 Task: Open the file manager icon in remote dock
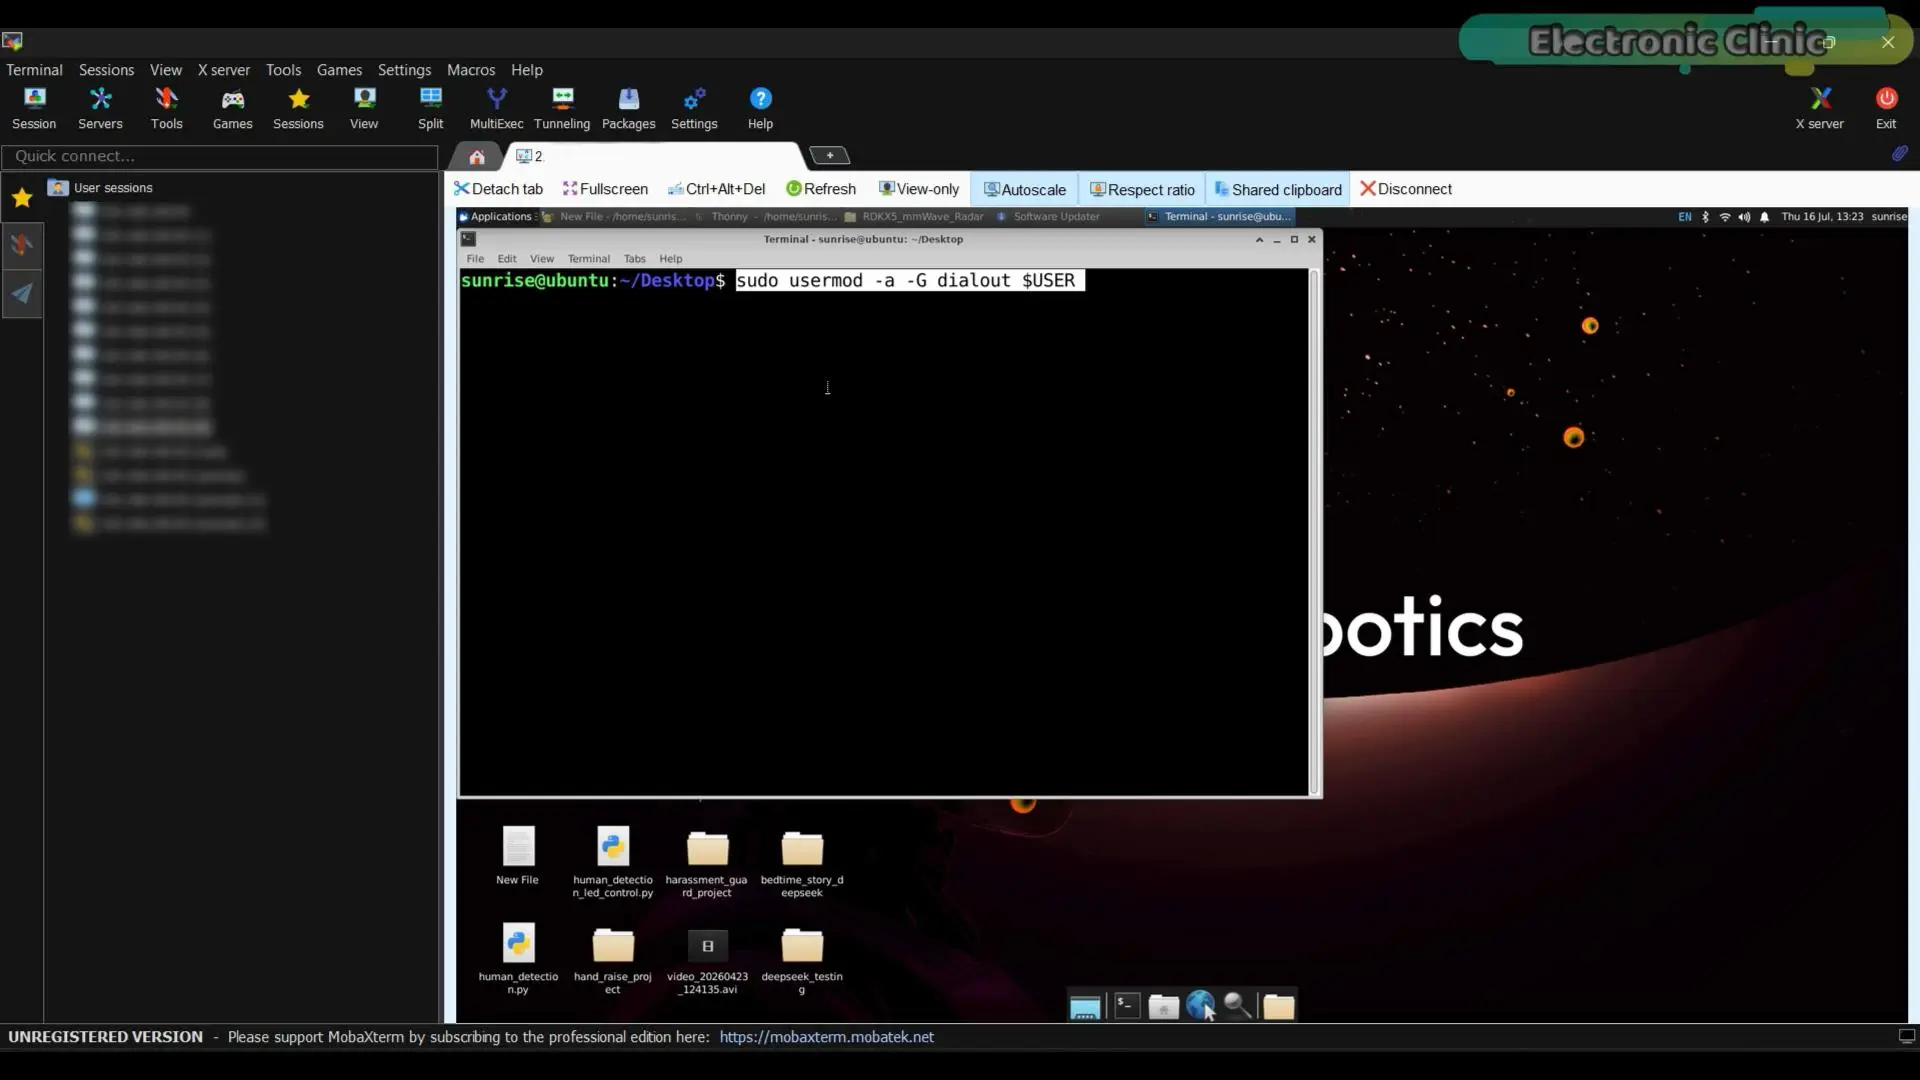[1163, 1006]
